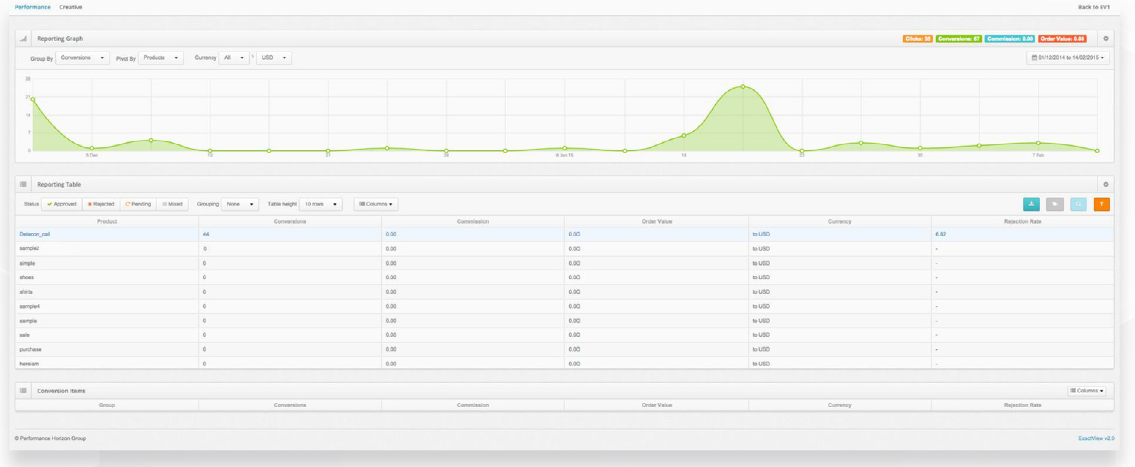Image resolution: width=1135 pixels, height=467 pixels.
Task: Click Delacon_call rejection rate 6.82
Action: 941,235
